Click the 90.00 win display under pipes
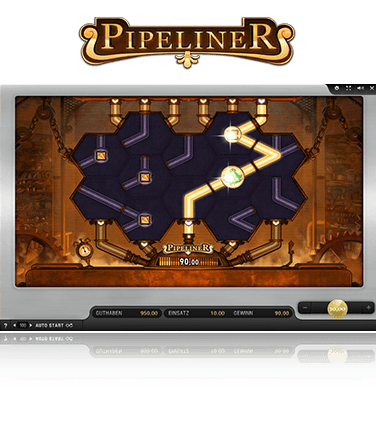Image resolution: width=376 pixels, height=422 pixels. click(x=189, y=262)
